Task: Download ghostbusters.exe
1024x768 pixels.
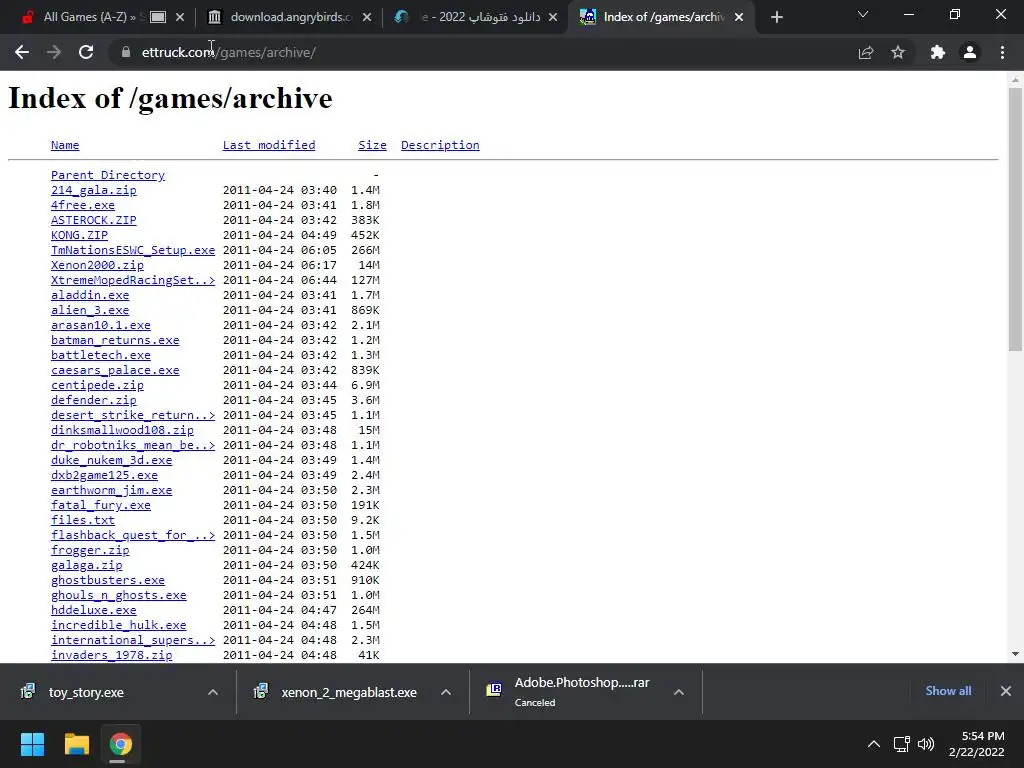Action: coord(108,581)
